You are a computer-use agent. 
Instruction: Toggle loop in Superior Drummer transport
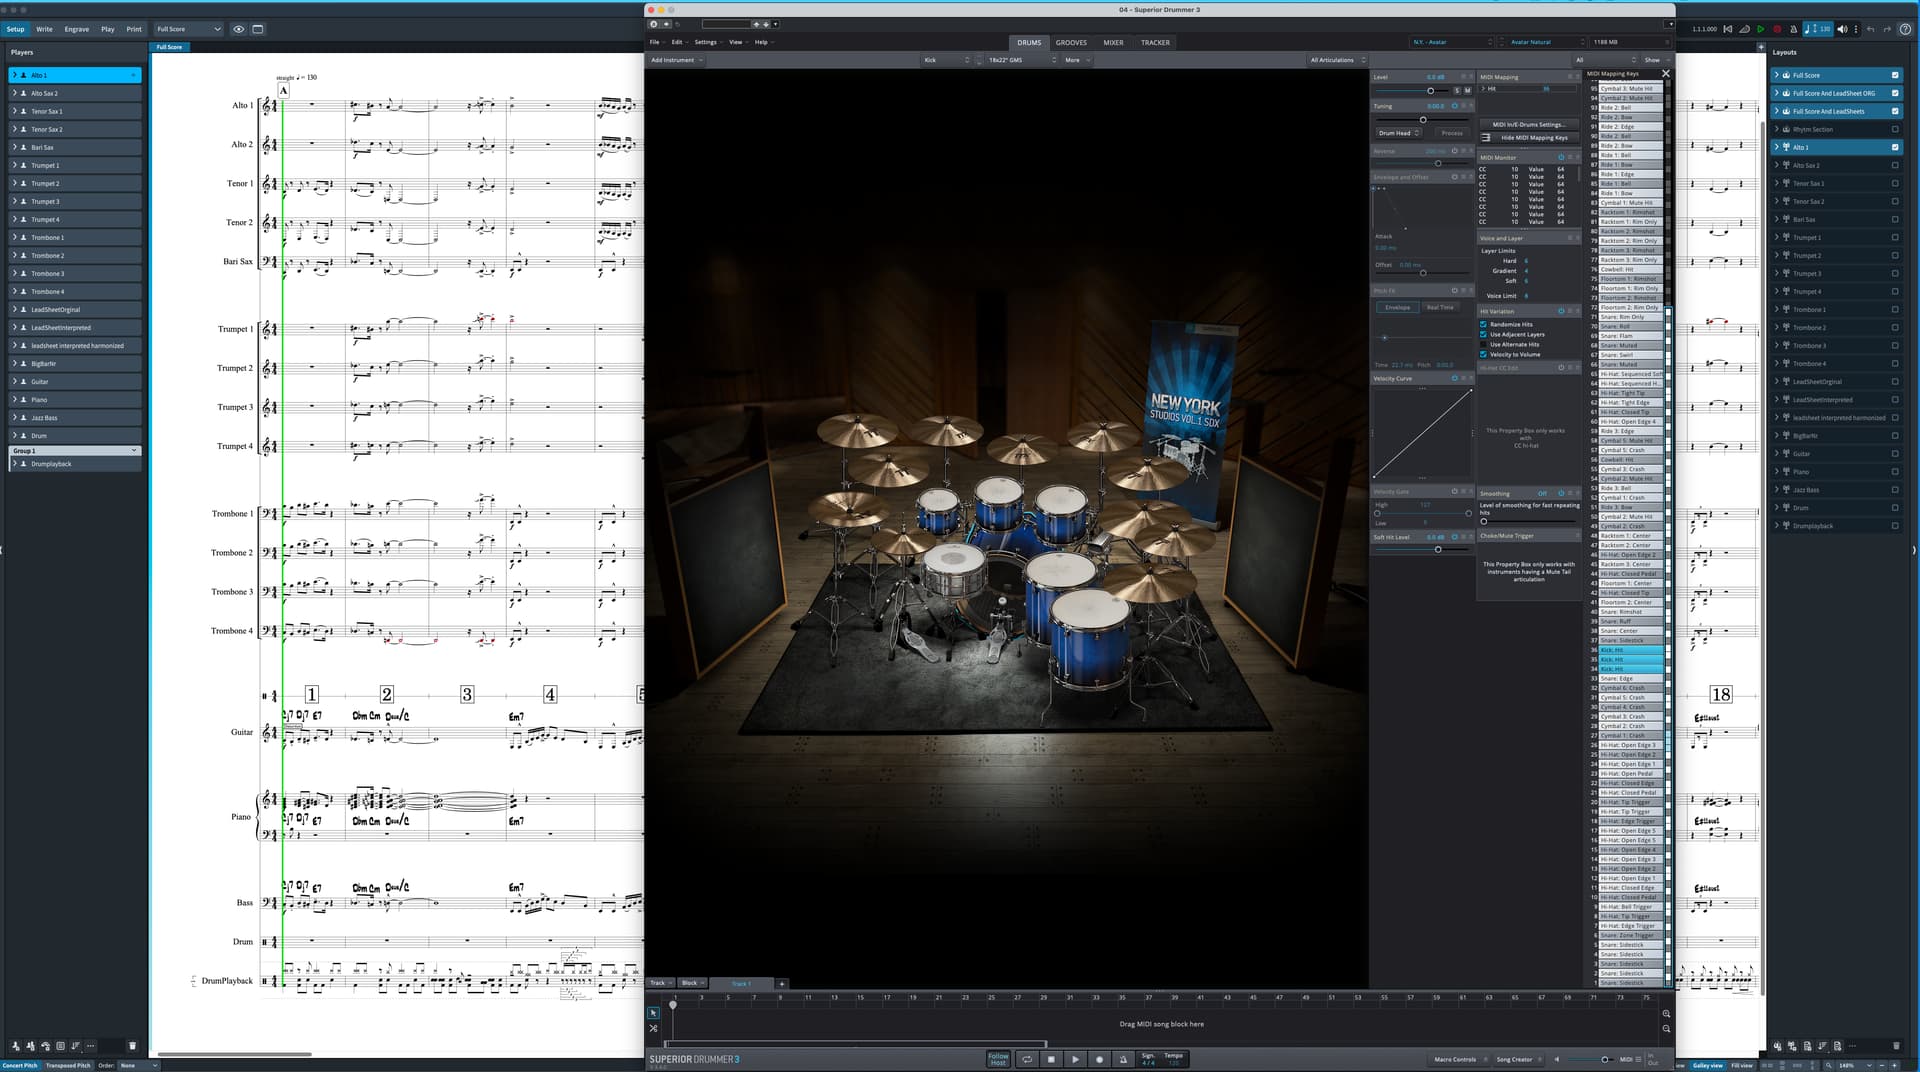(1026, 1059)
